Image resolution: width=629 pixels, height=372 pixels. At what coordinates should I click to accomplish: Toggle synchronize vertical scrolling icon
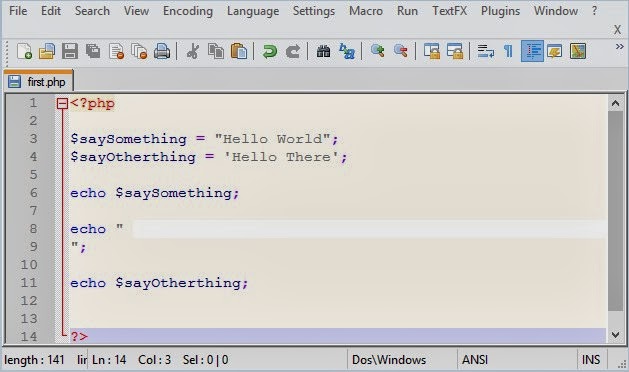(x=432, y=51)
